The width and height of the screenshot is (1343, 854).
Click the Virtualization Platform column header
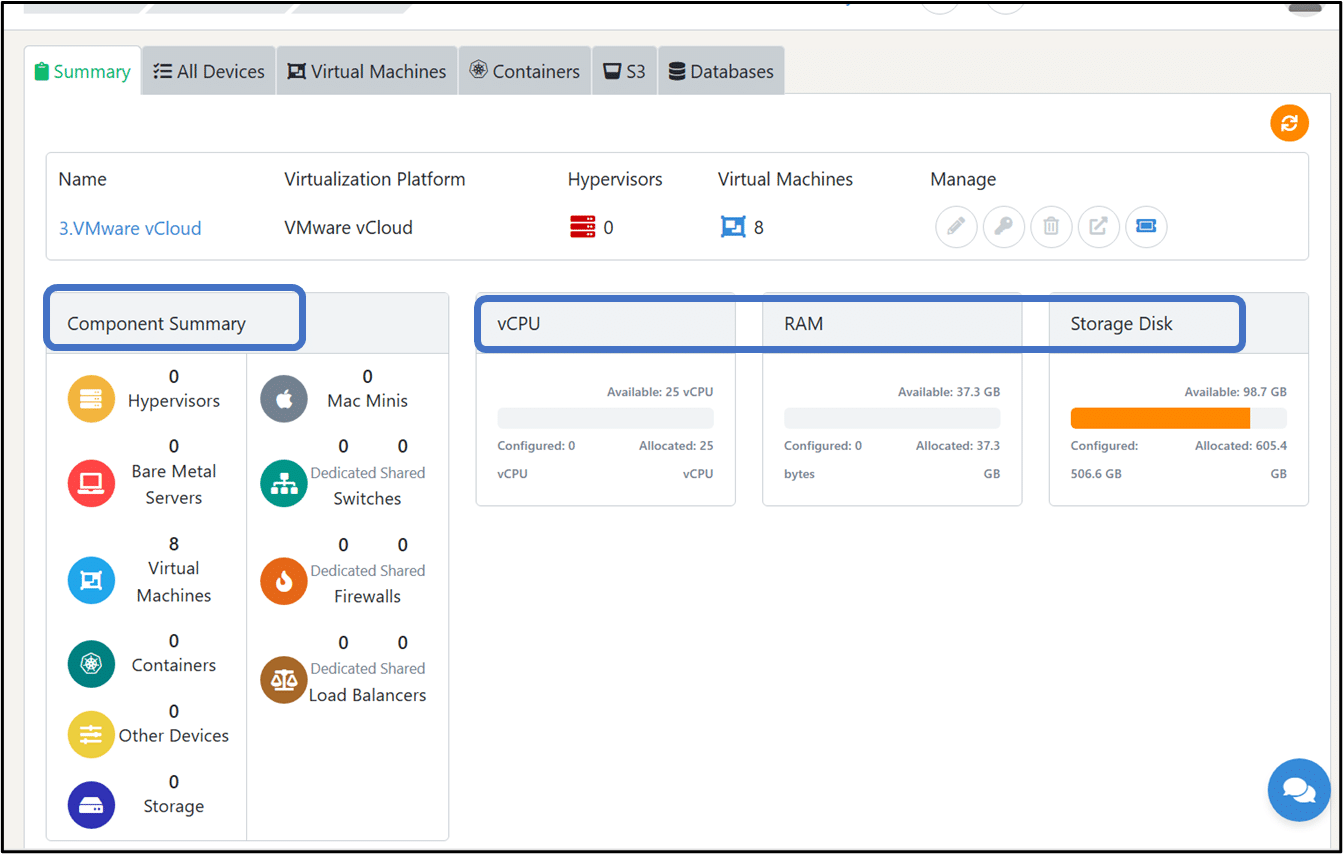pyautogui.click(x=375, y=180)
